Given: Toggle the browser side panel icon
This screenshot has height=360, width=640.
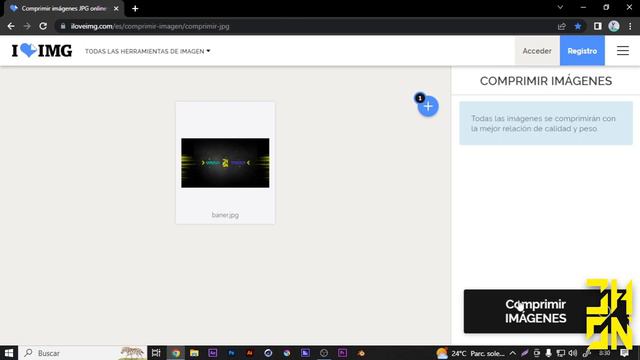Looking at the screenshot, I should 598,26.
